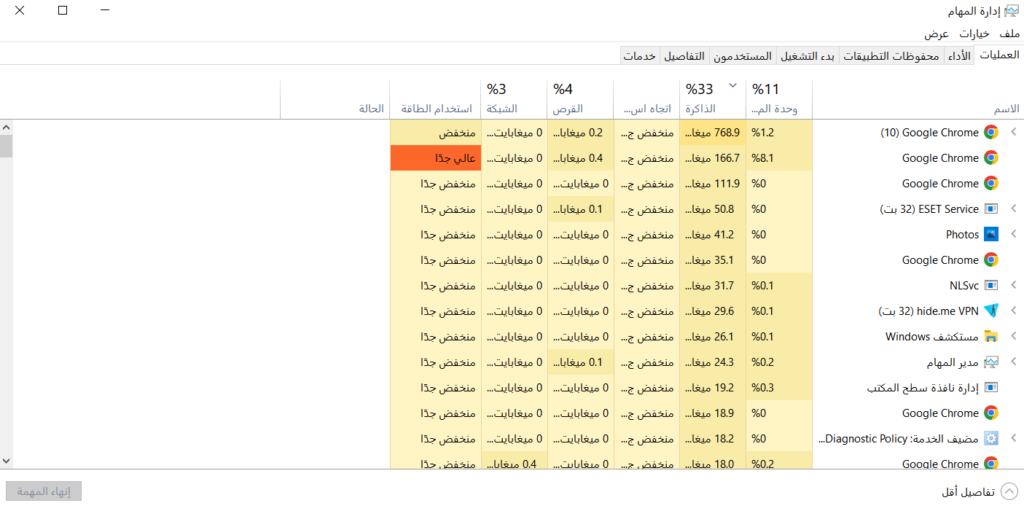The height and width of the screenshot is (511, 1024).
Task: Click Chrome icon in the 111.9 memory row
Action: 991,183
